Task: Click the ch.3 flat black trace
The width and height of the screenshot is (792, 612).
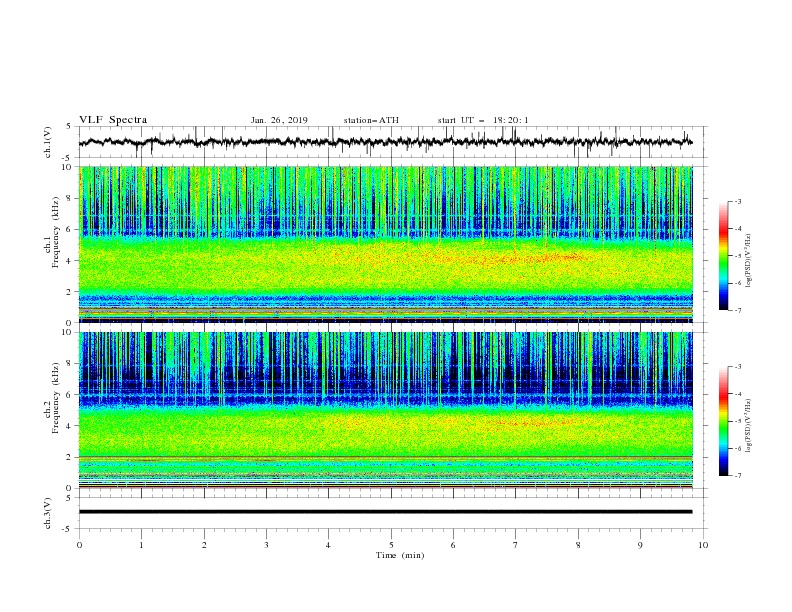Action: pos(385,512)
